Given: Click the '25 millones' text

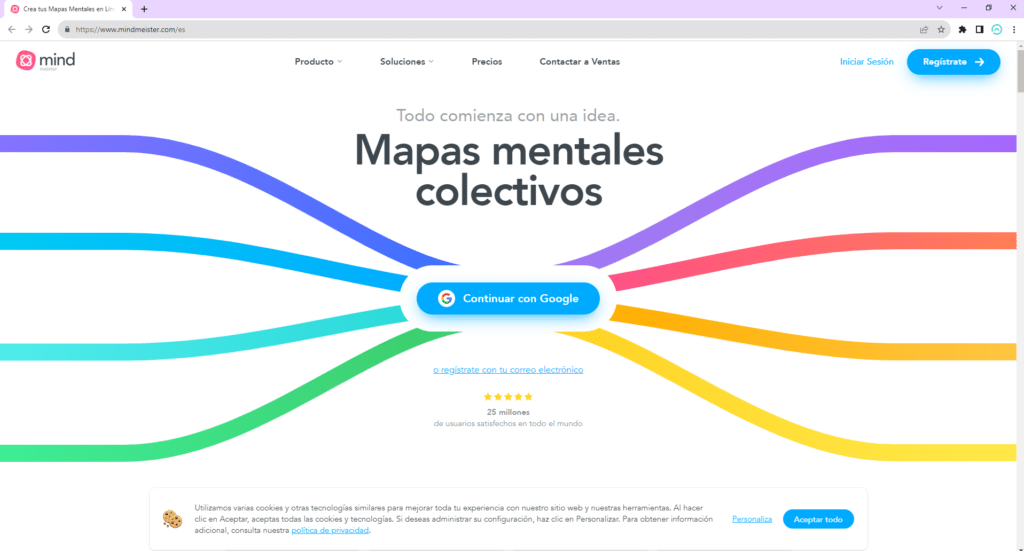Looking at the screenshot, I should point(508,412).
